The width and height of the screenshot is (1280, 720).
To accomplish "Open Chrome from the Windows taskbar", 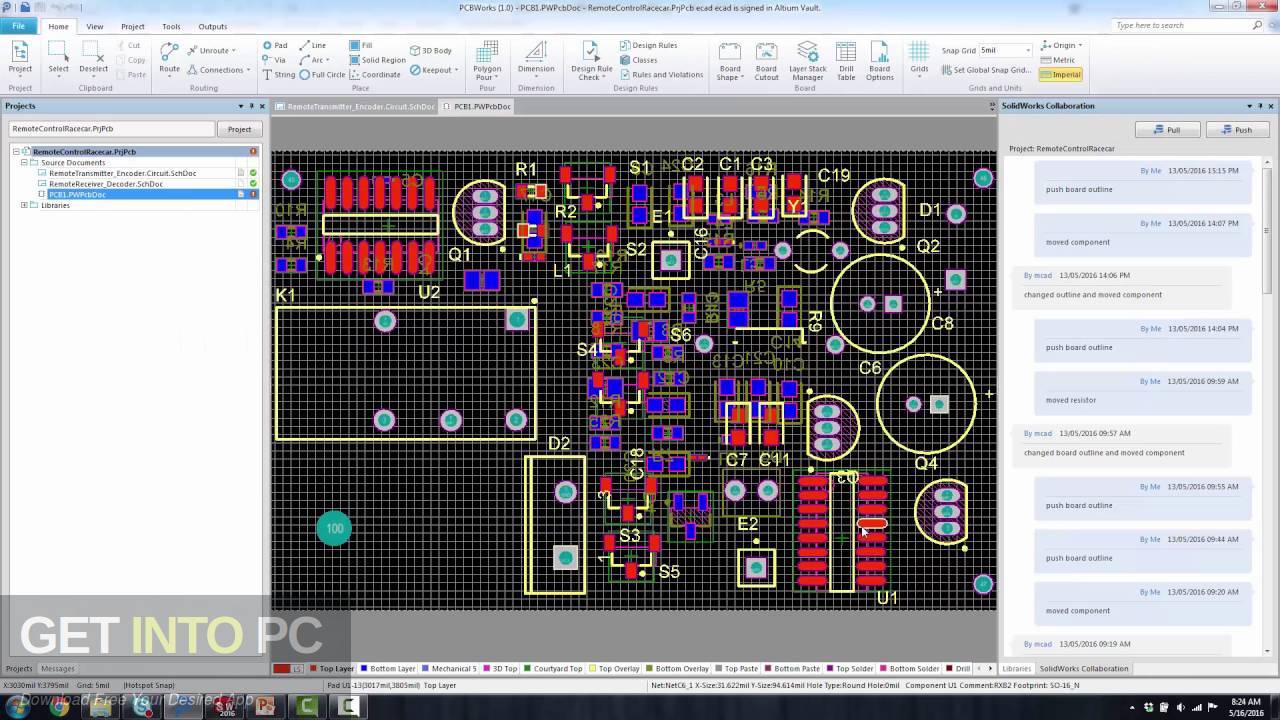I will [59, 706].
